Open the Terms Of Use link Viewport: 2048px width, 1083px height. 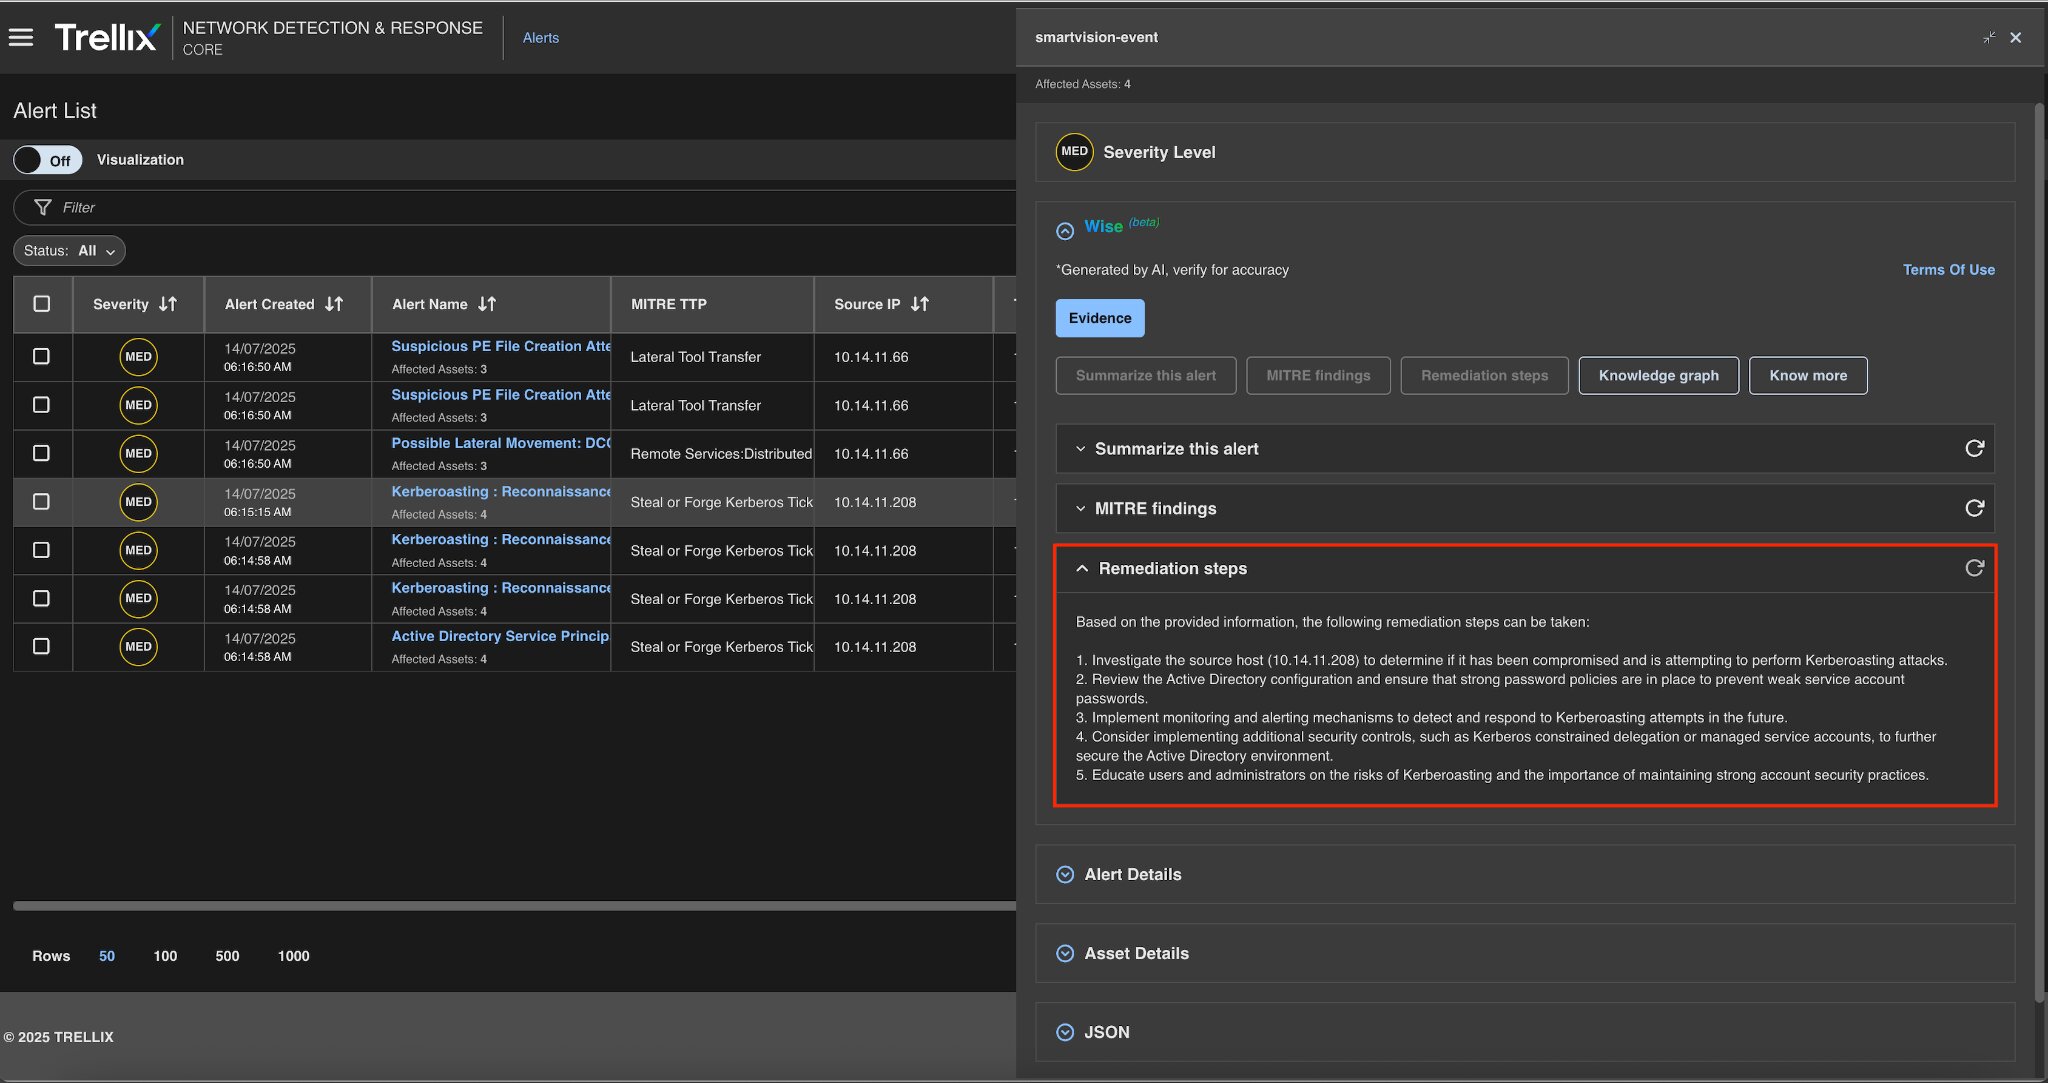[x=1948, y=270]
